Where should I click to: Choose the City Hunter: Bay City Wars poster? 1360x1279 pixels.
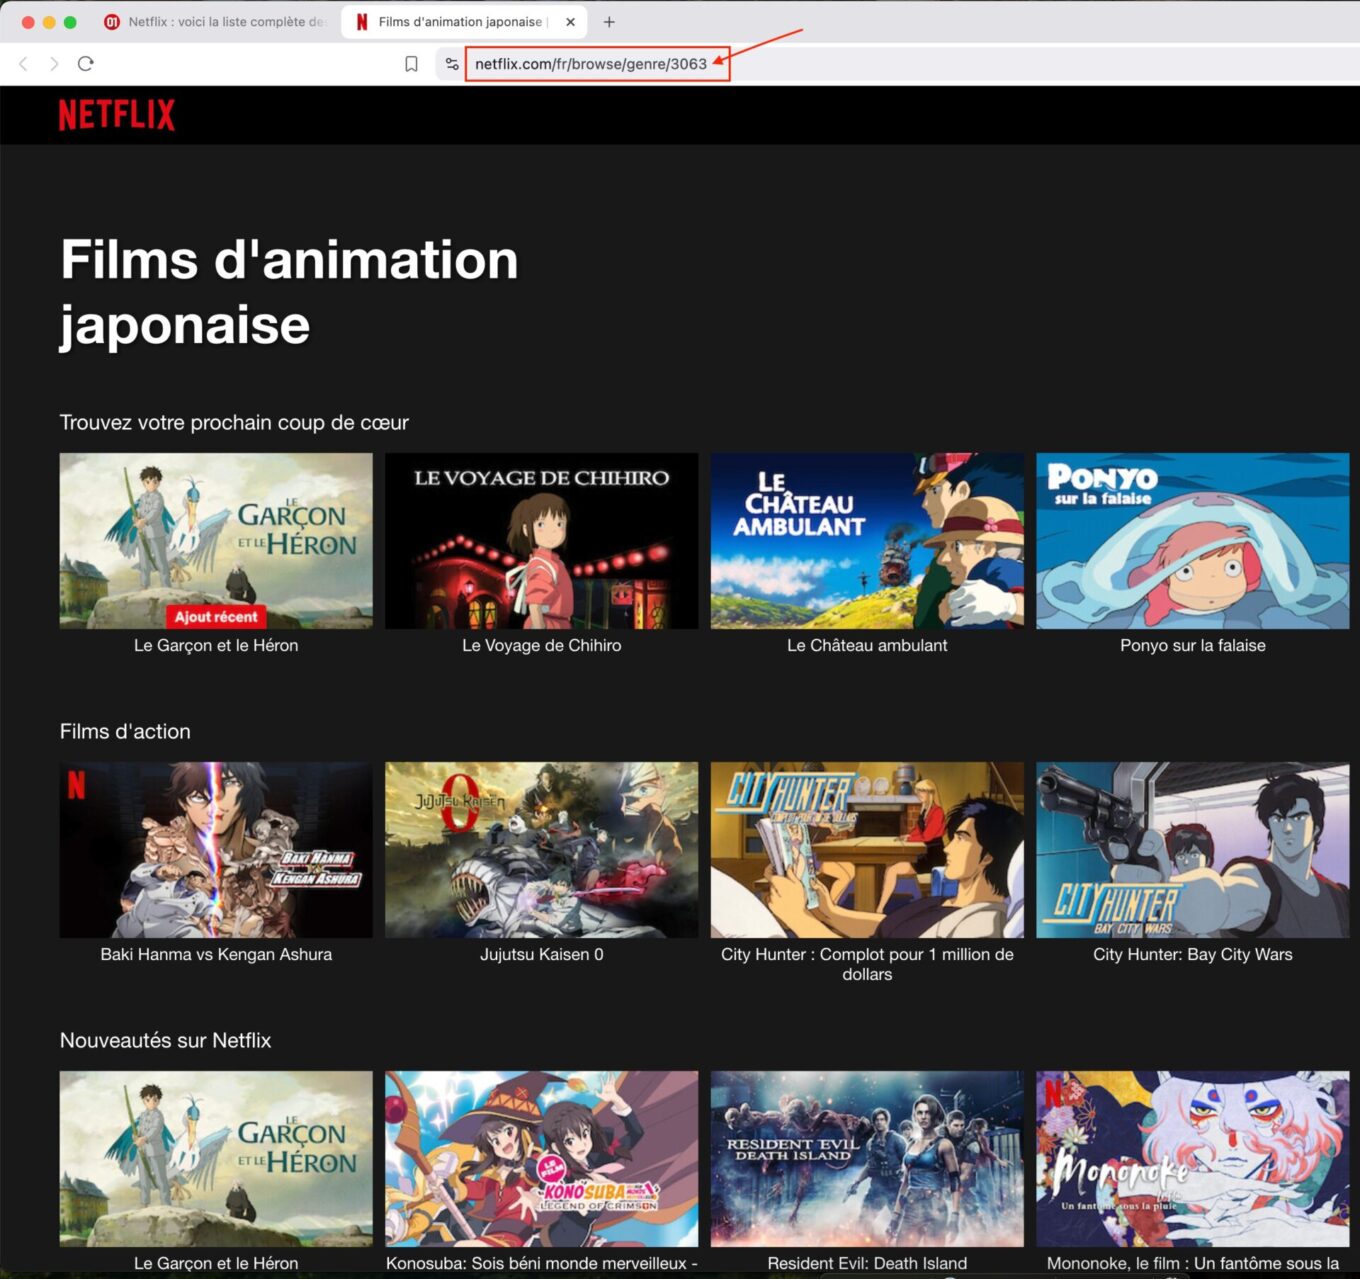(1193, 850)
